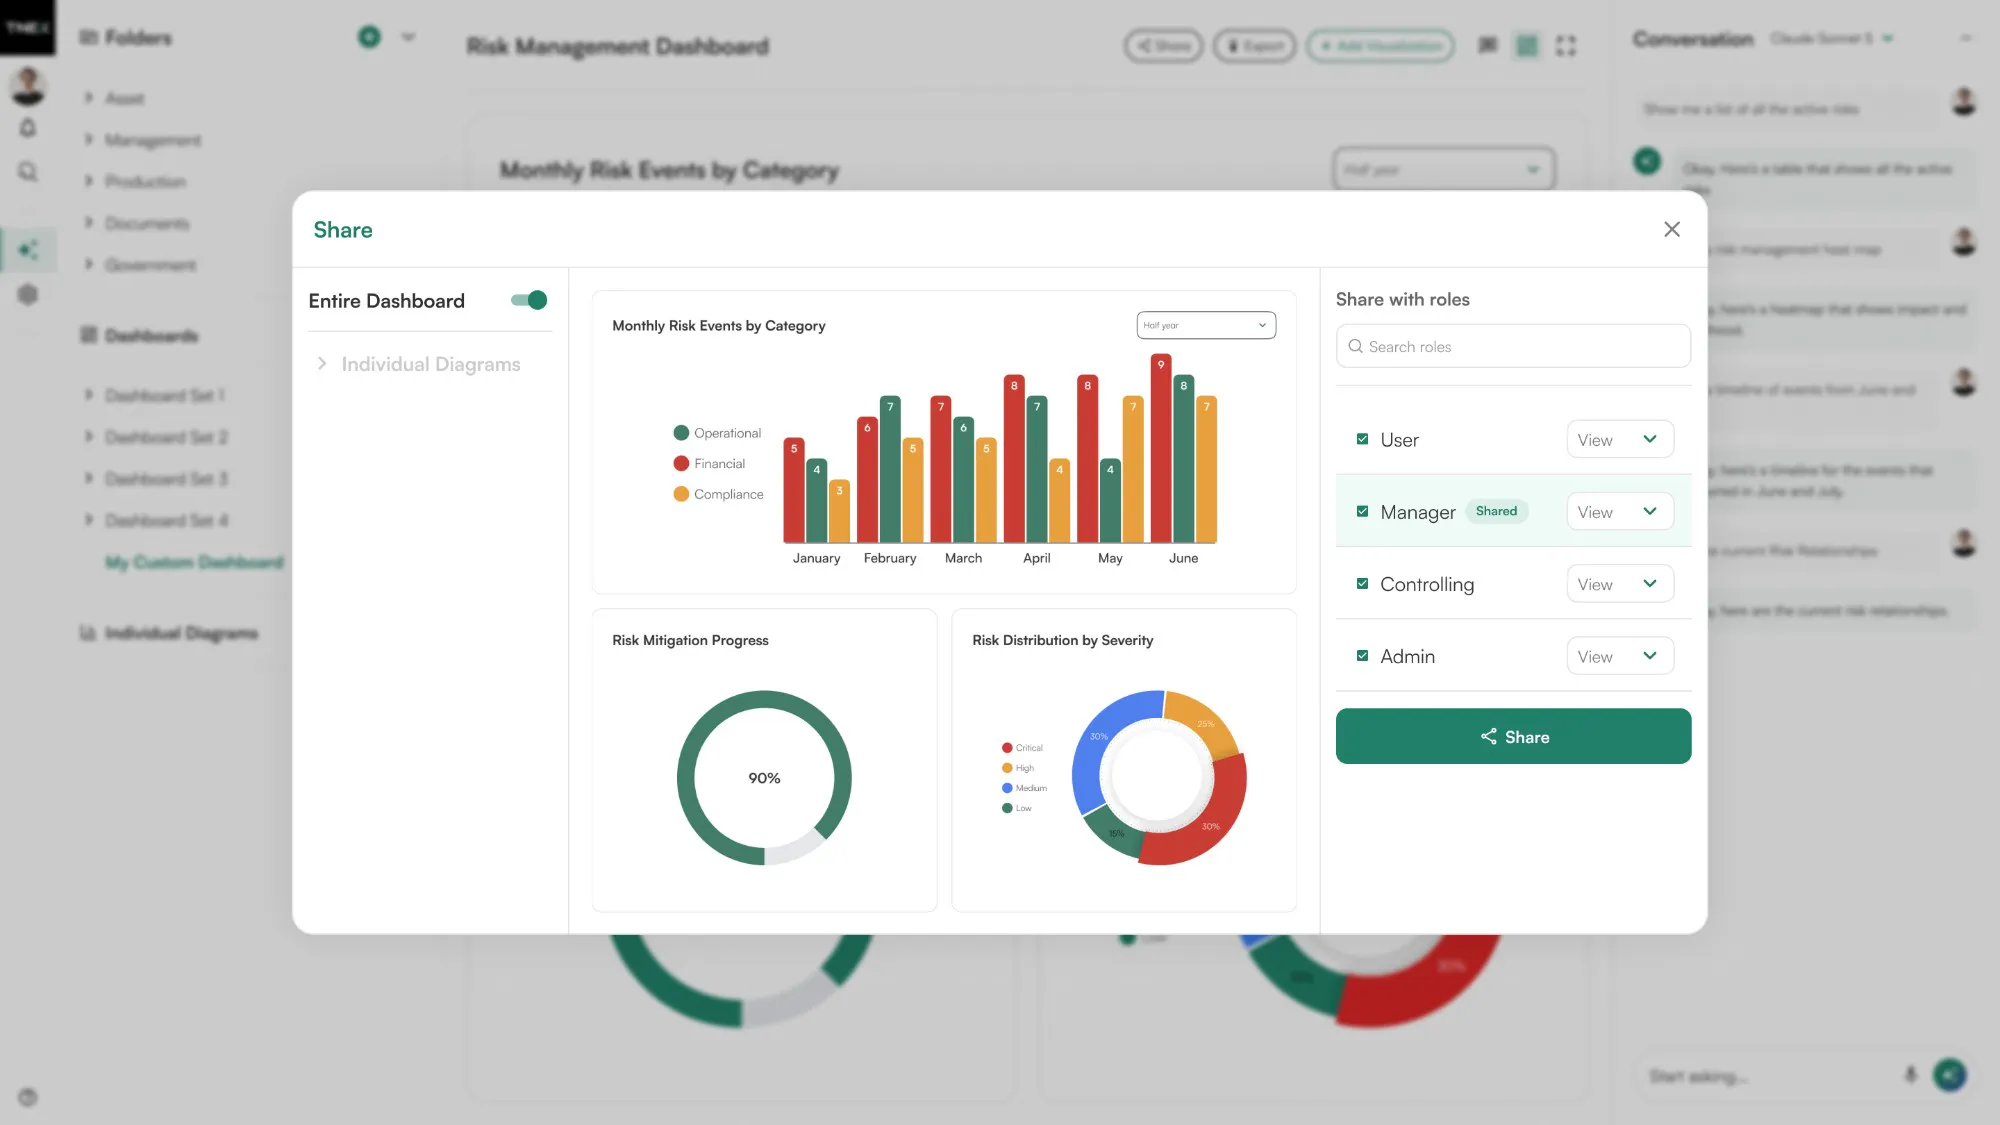The image size is (2000, 1125).
Task: Click the Compliance legend entry
Action: pos(718,494)
